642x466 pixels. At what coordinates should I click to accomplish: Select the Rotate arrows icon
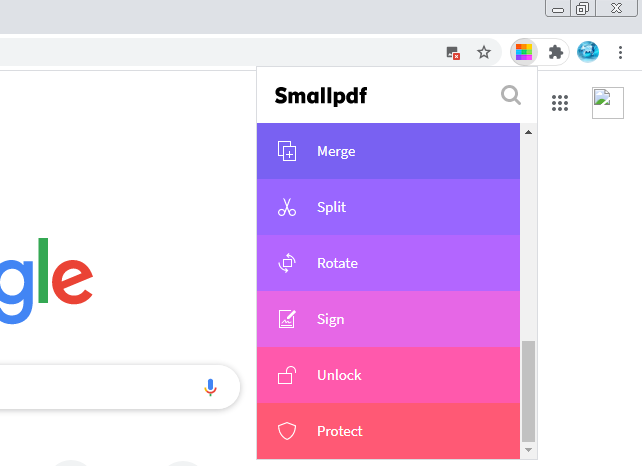(287, 263)
